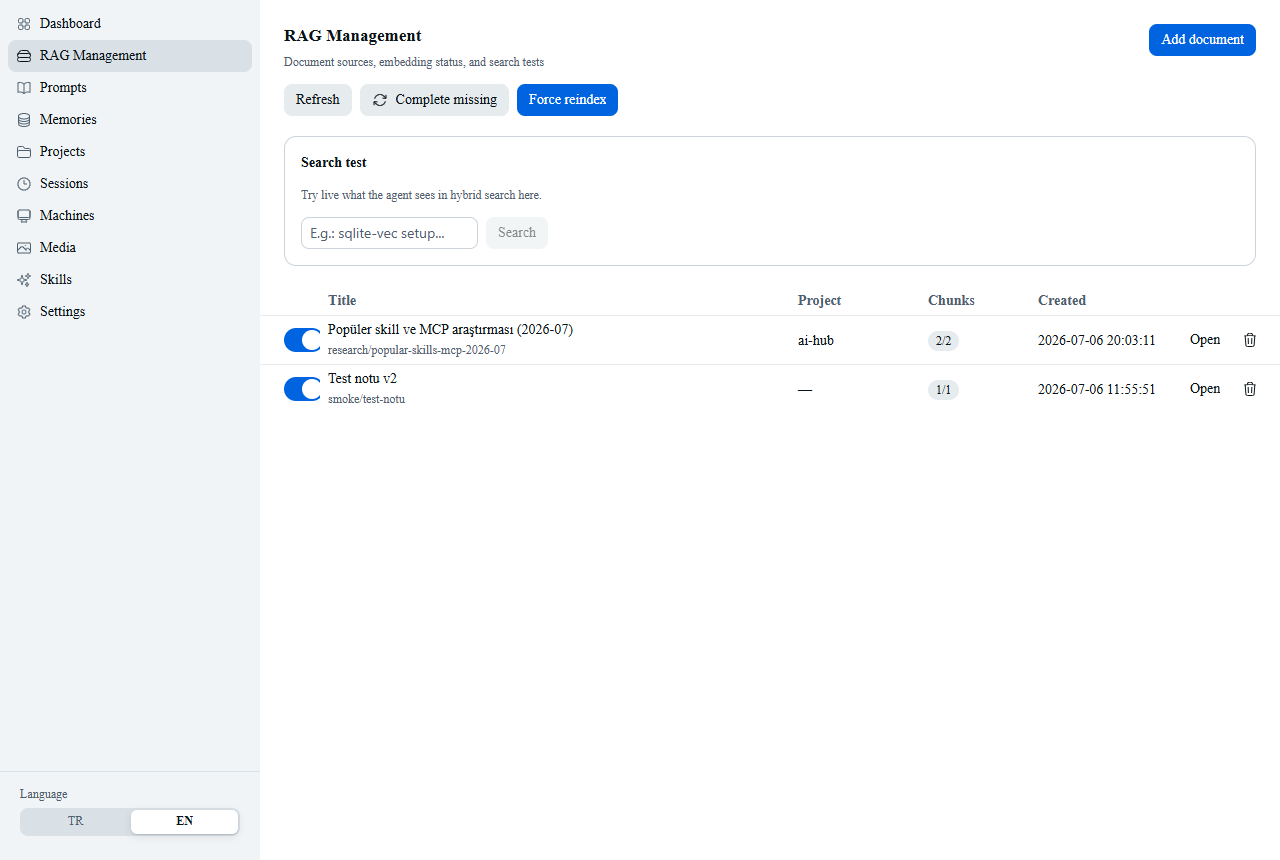Click the path research/popular-skills-mcp-2026-07
This screenshot has height=860, width=1280.
[417, 350]
